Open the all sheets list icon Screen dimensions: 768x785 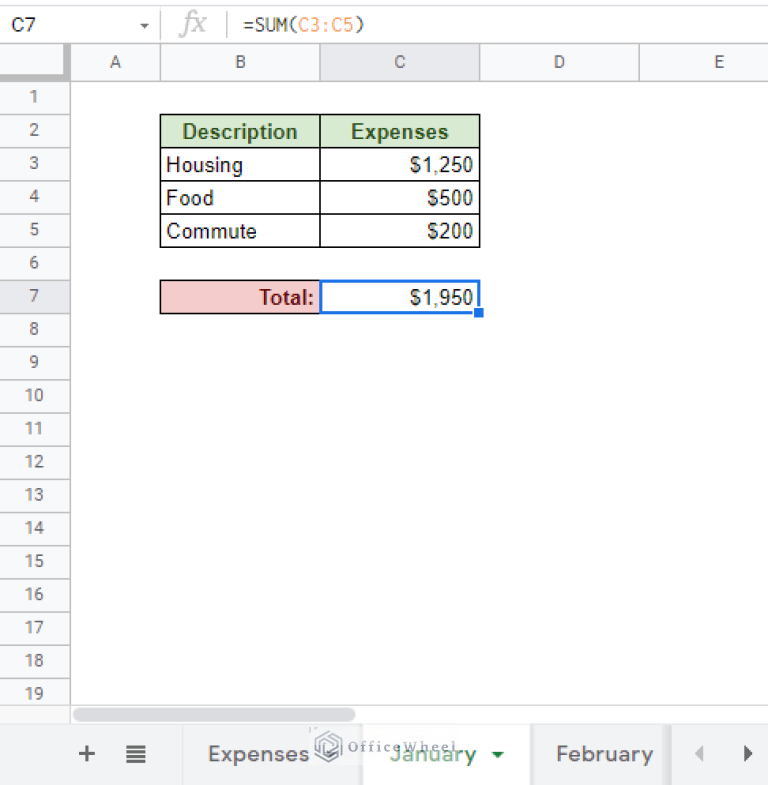pyautogui.click(x=136, y=754)
